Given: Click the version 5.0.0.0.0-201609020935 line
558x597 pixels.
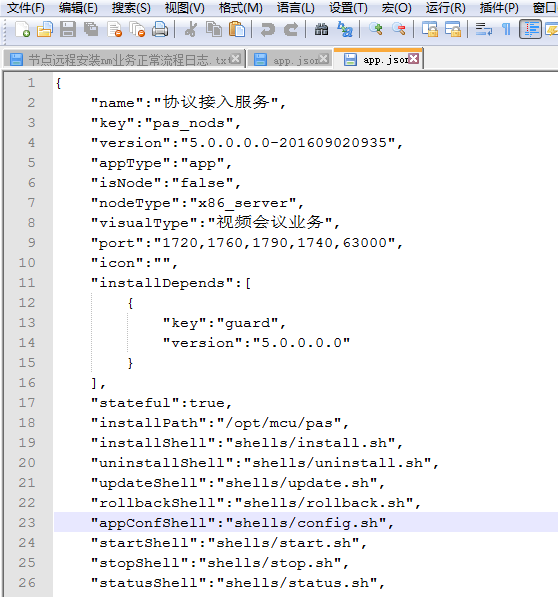Looking at the screenshot, I should 247,143.
